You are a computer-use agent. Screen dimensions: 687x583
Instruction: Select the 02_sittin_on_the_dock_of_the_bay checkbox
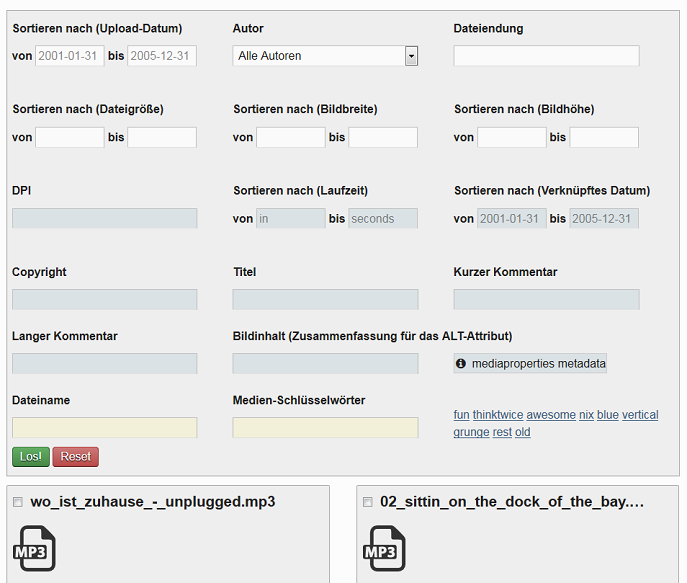[368, 502]
